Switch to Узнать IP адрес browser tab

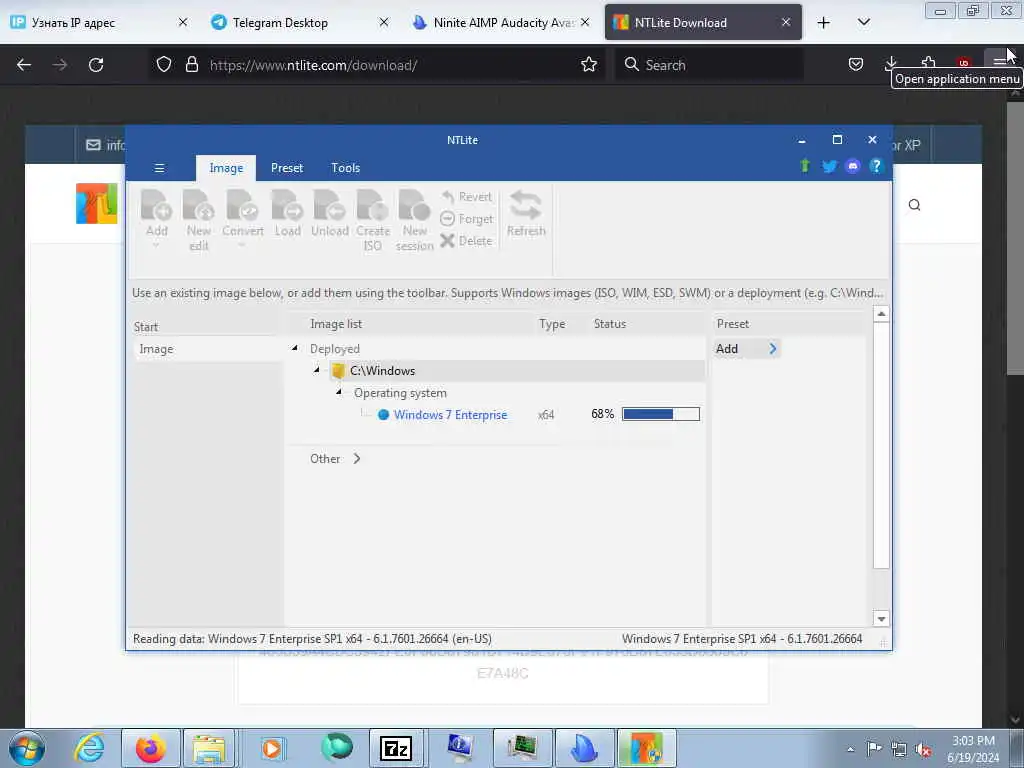99,22
